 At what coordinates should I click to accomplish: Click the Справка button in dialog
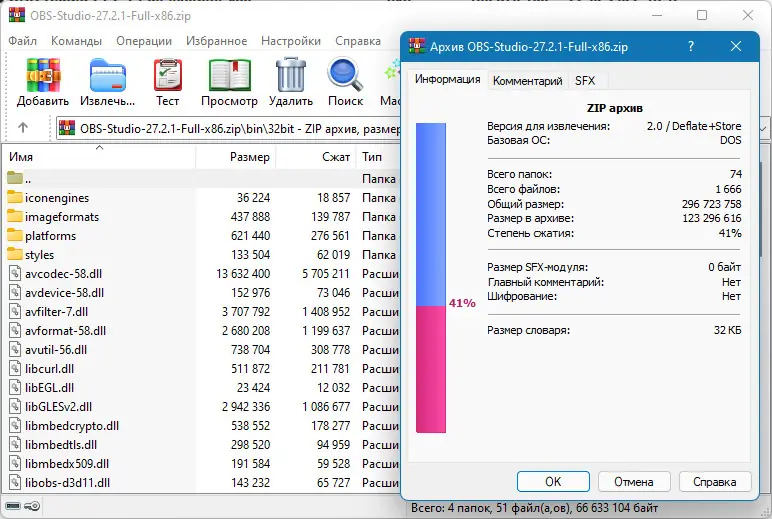pyautogui.click(x=715, y=482)
